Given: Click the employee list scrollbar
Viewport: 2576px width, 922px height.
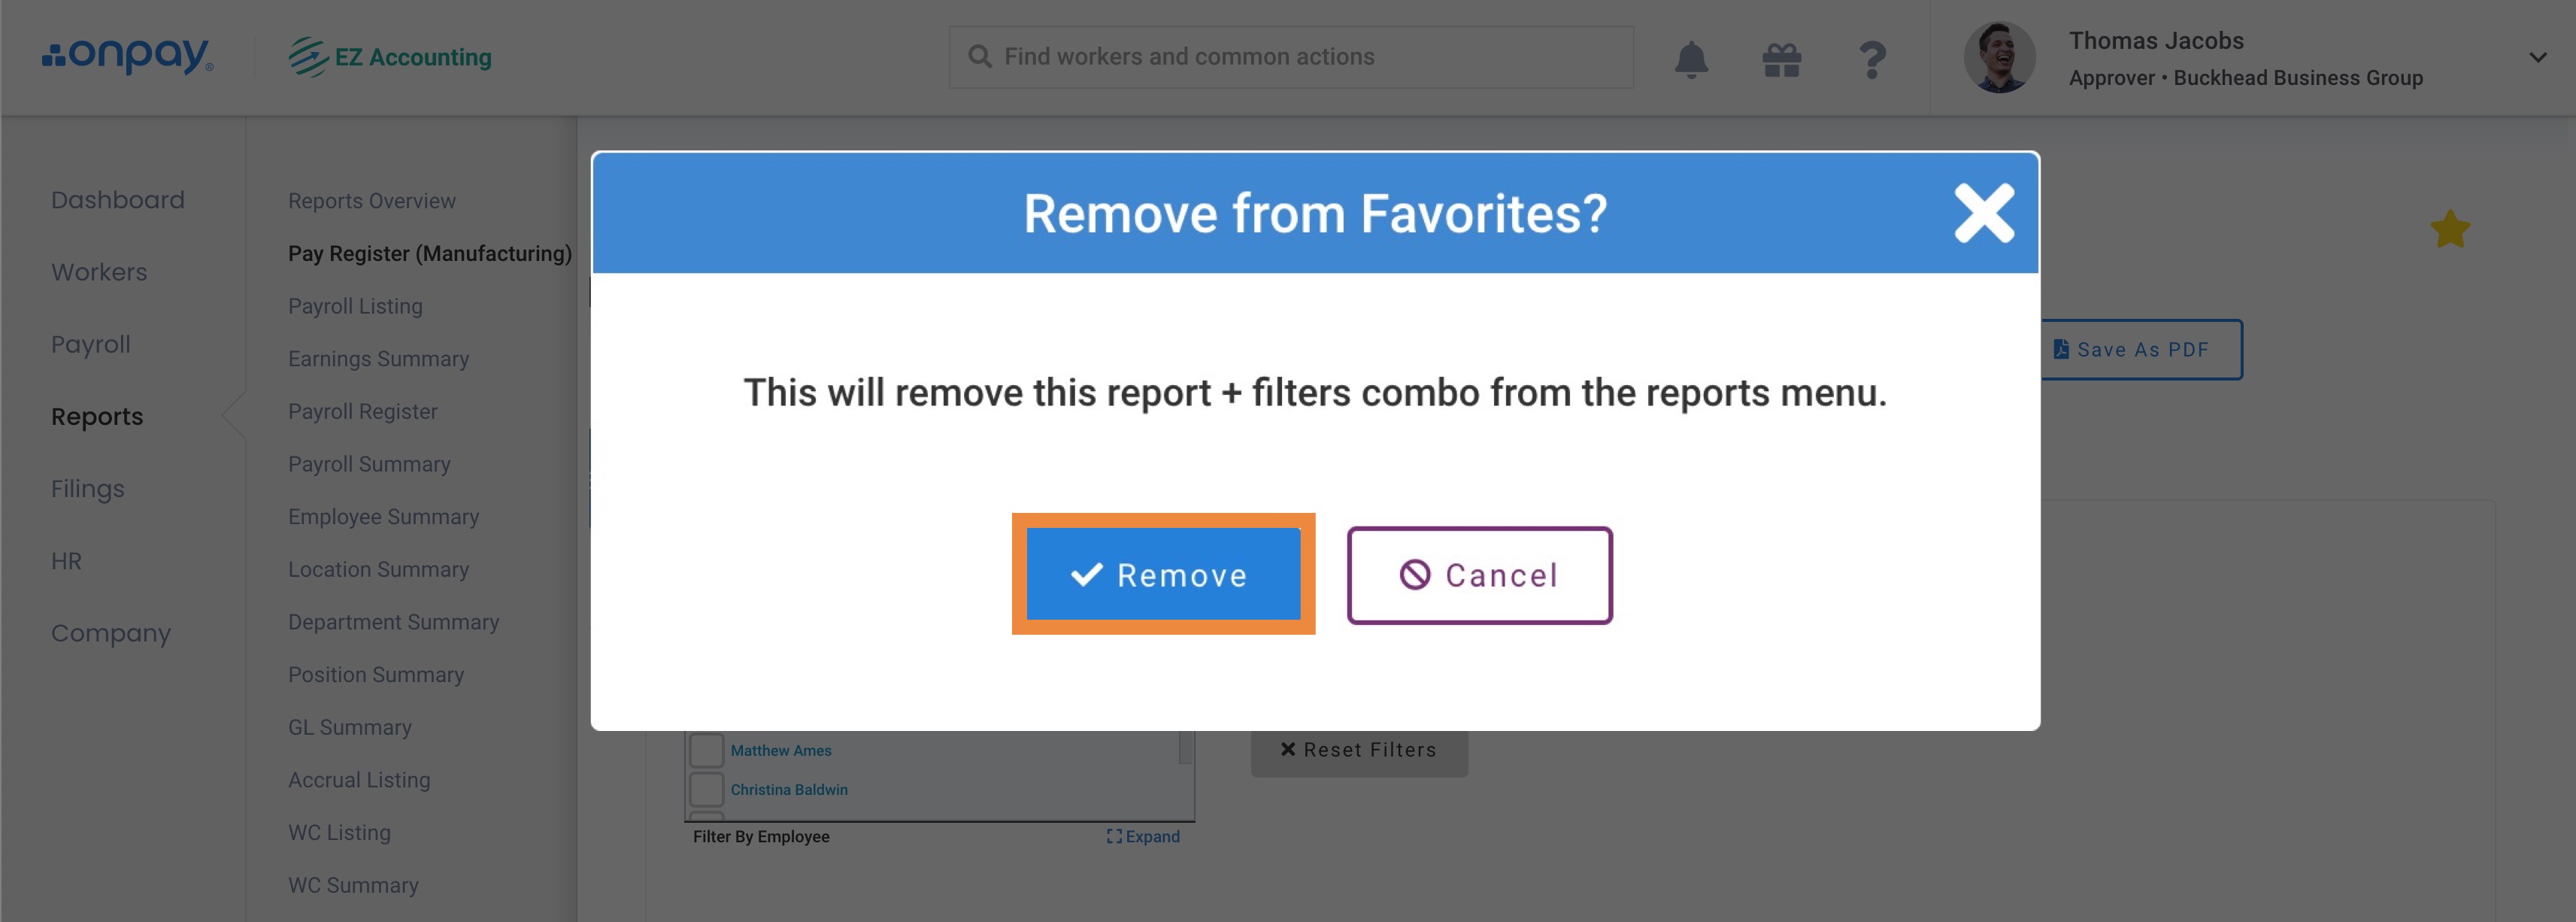Looking at the screenshot, I should click(1185, 748).
